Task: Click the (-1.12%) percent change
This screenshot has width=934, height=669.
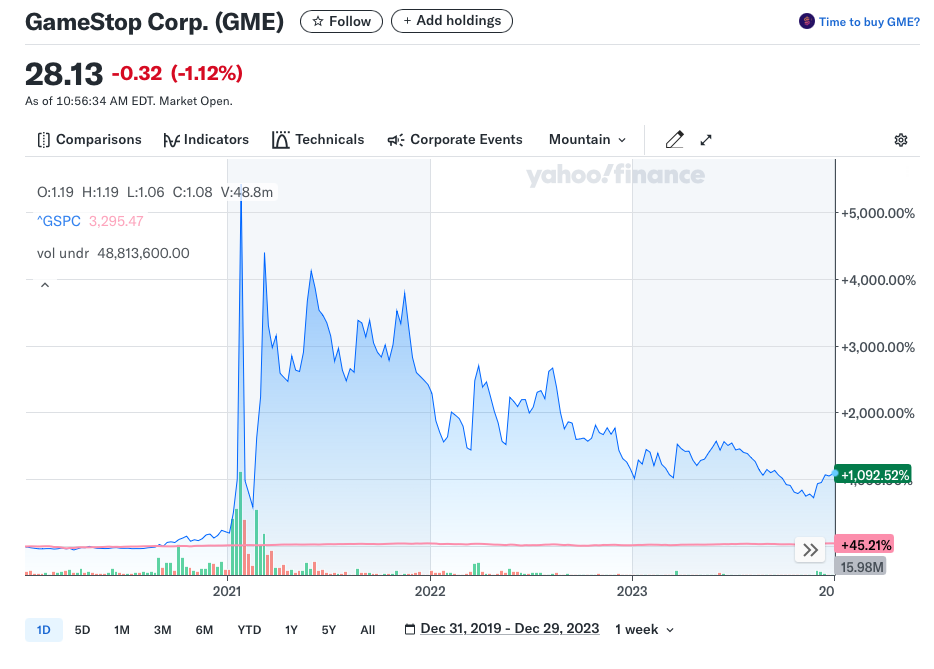Action: (x=207, y=73)
